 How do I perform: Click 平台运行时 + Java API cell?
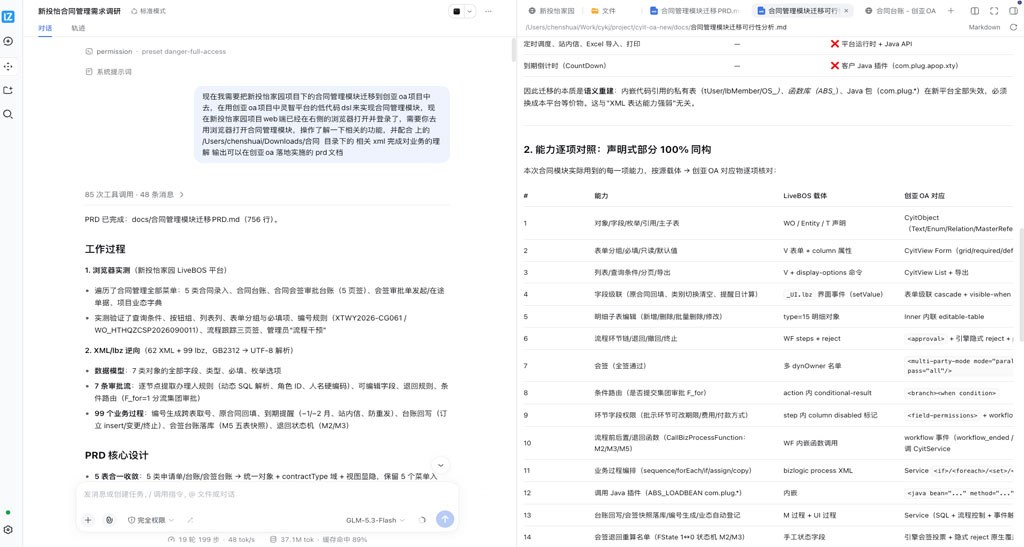[x=871, y=44]
